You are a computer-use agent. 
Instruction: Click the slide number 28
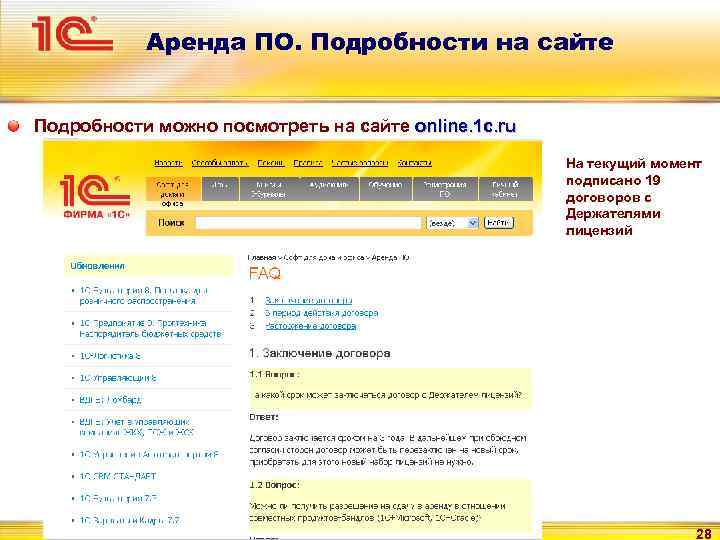click(703, 534)
